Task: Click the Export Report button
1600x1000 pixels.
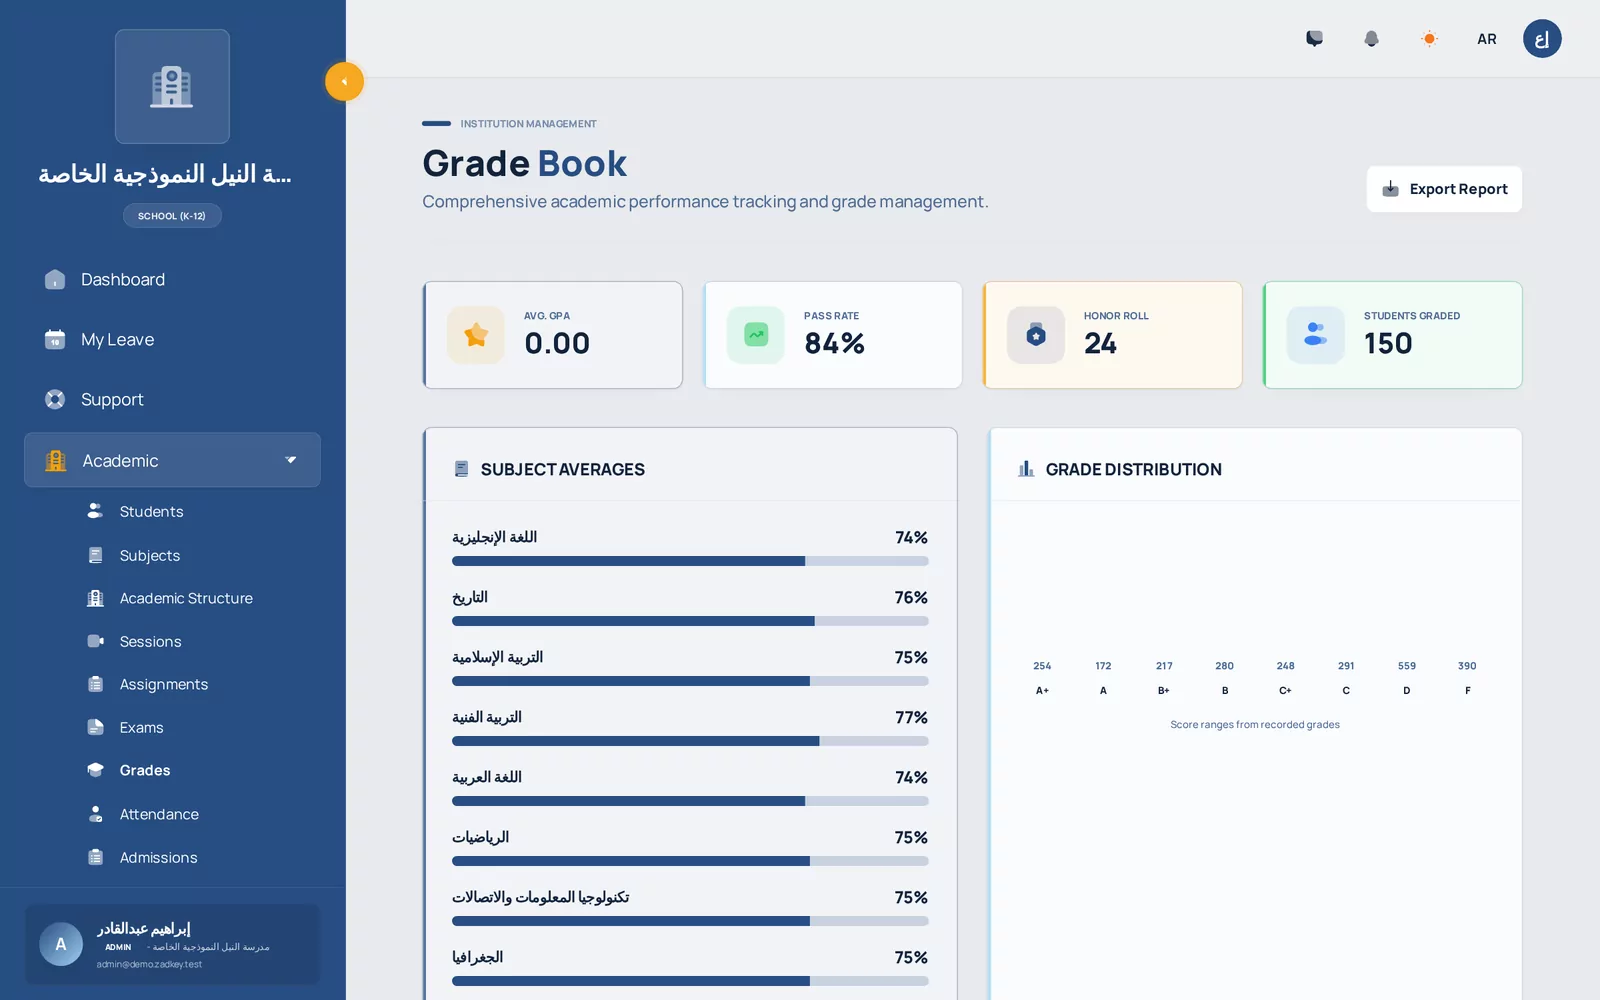Action: (1444, 189)
